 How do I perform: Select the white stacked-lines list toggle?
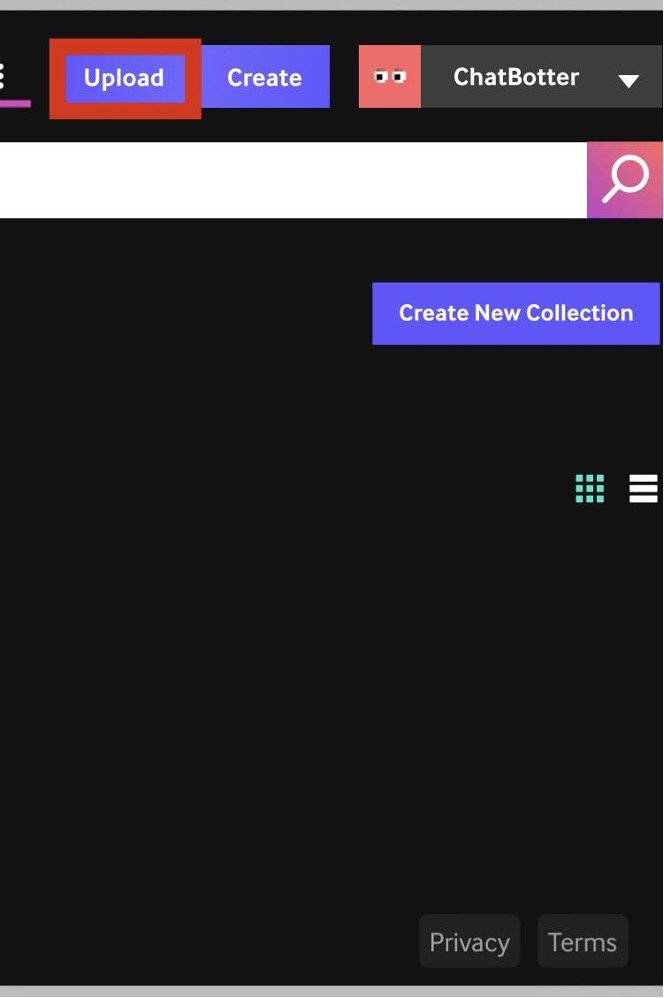click(644, 488)
